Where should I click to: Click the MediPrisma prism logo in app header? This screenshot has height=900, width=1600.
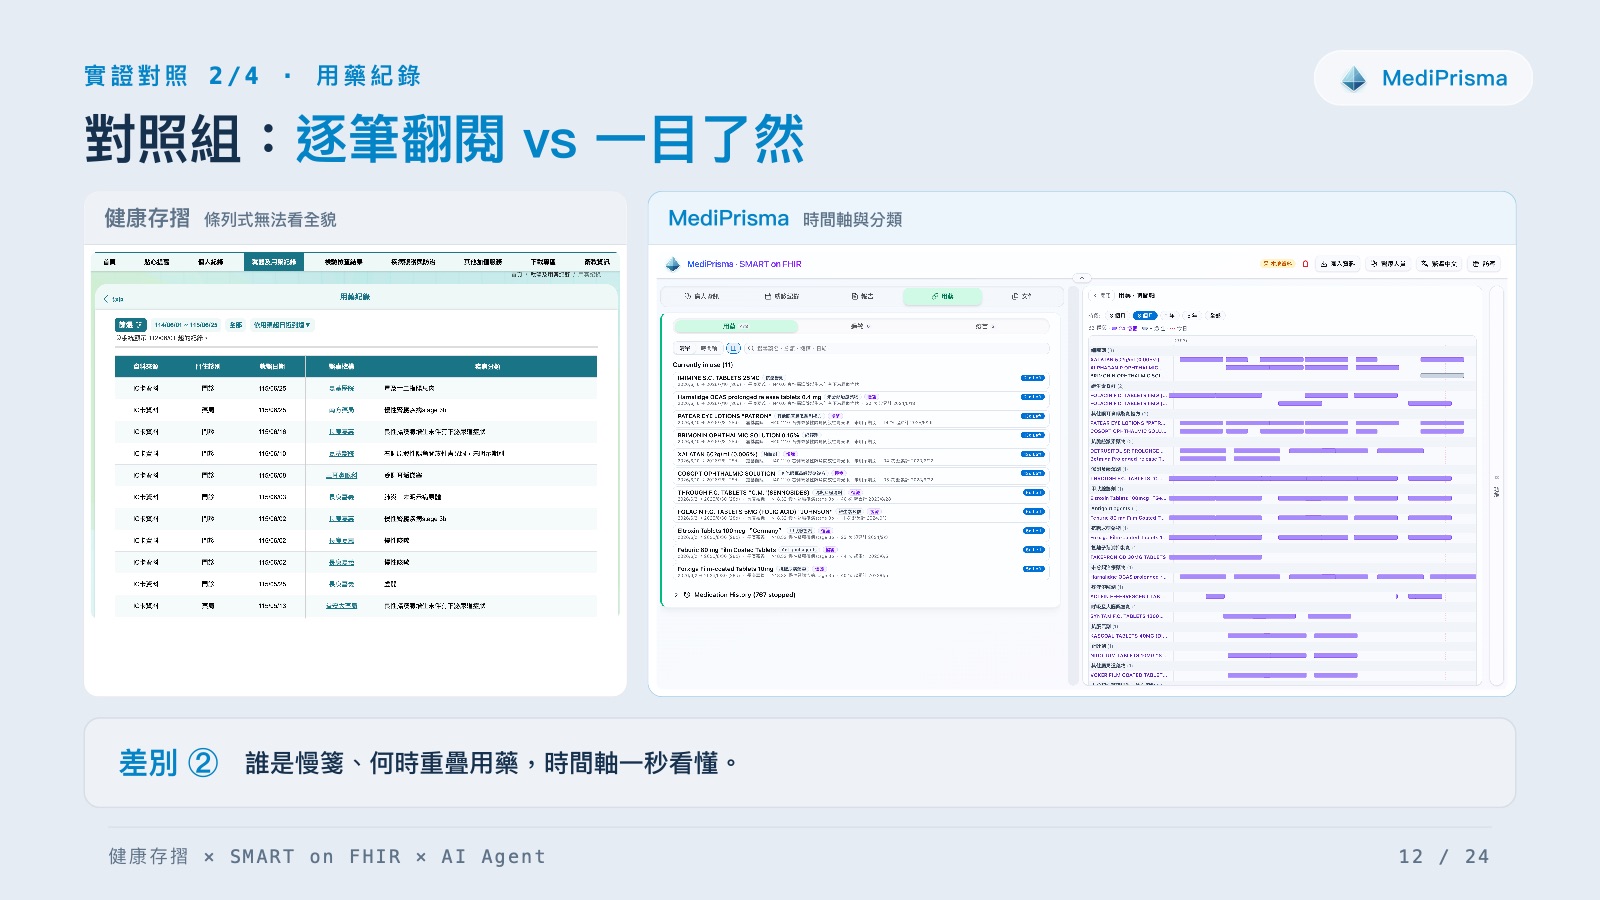(x=673, y=264)
